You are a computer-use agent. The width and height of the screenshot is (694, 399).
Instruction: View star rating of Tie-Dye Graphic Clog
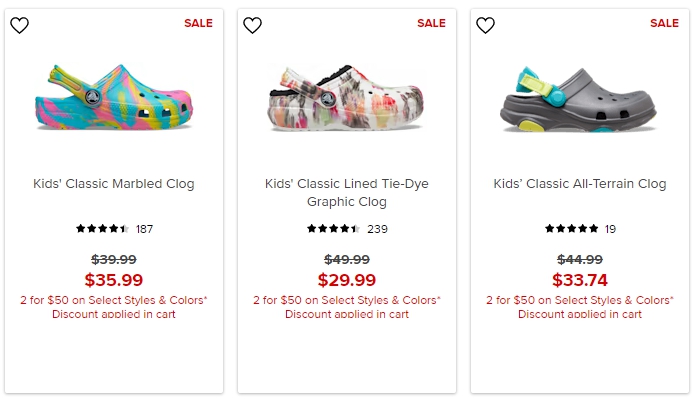(x=334, y=229)
